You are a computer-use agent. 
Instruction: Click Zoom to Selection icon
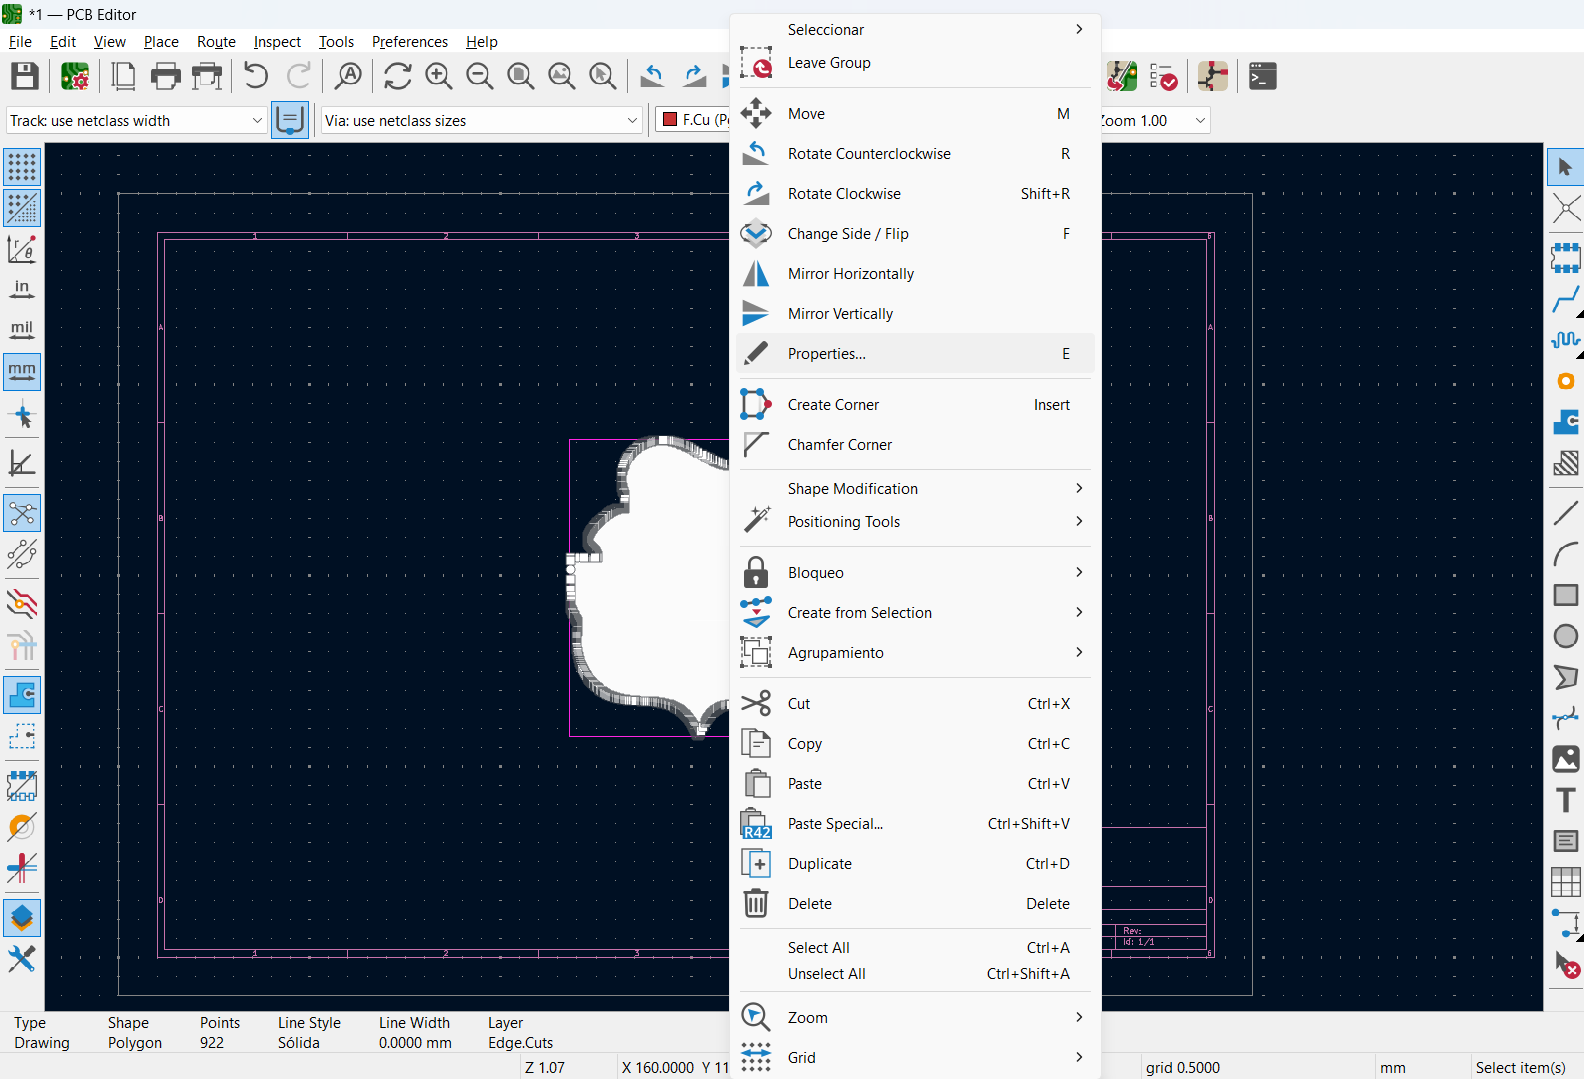(x=602, y=76)
